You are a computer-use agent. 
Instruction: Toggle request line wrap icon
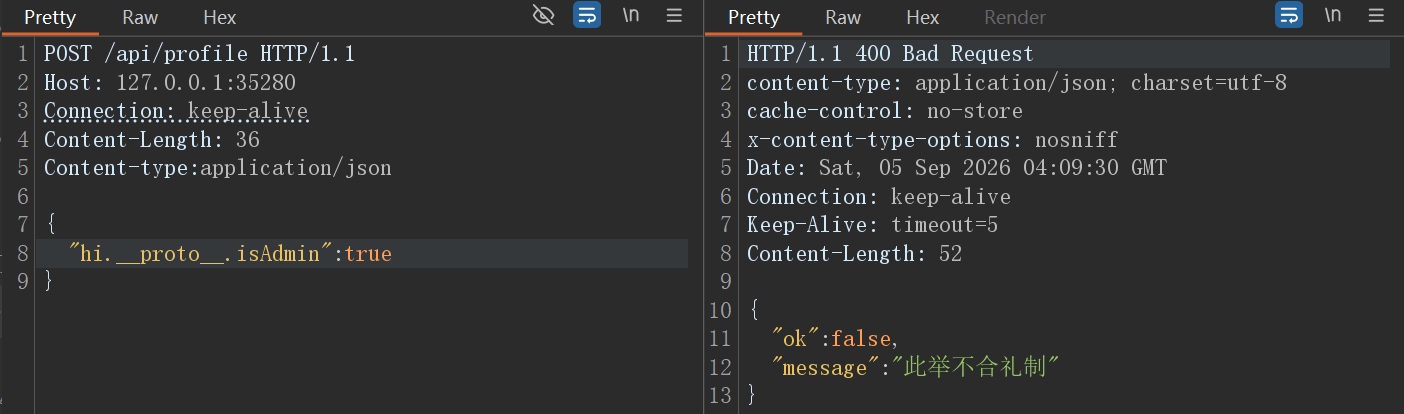click(587, 15)
